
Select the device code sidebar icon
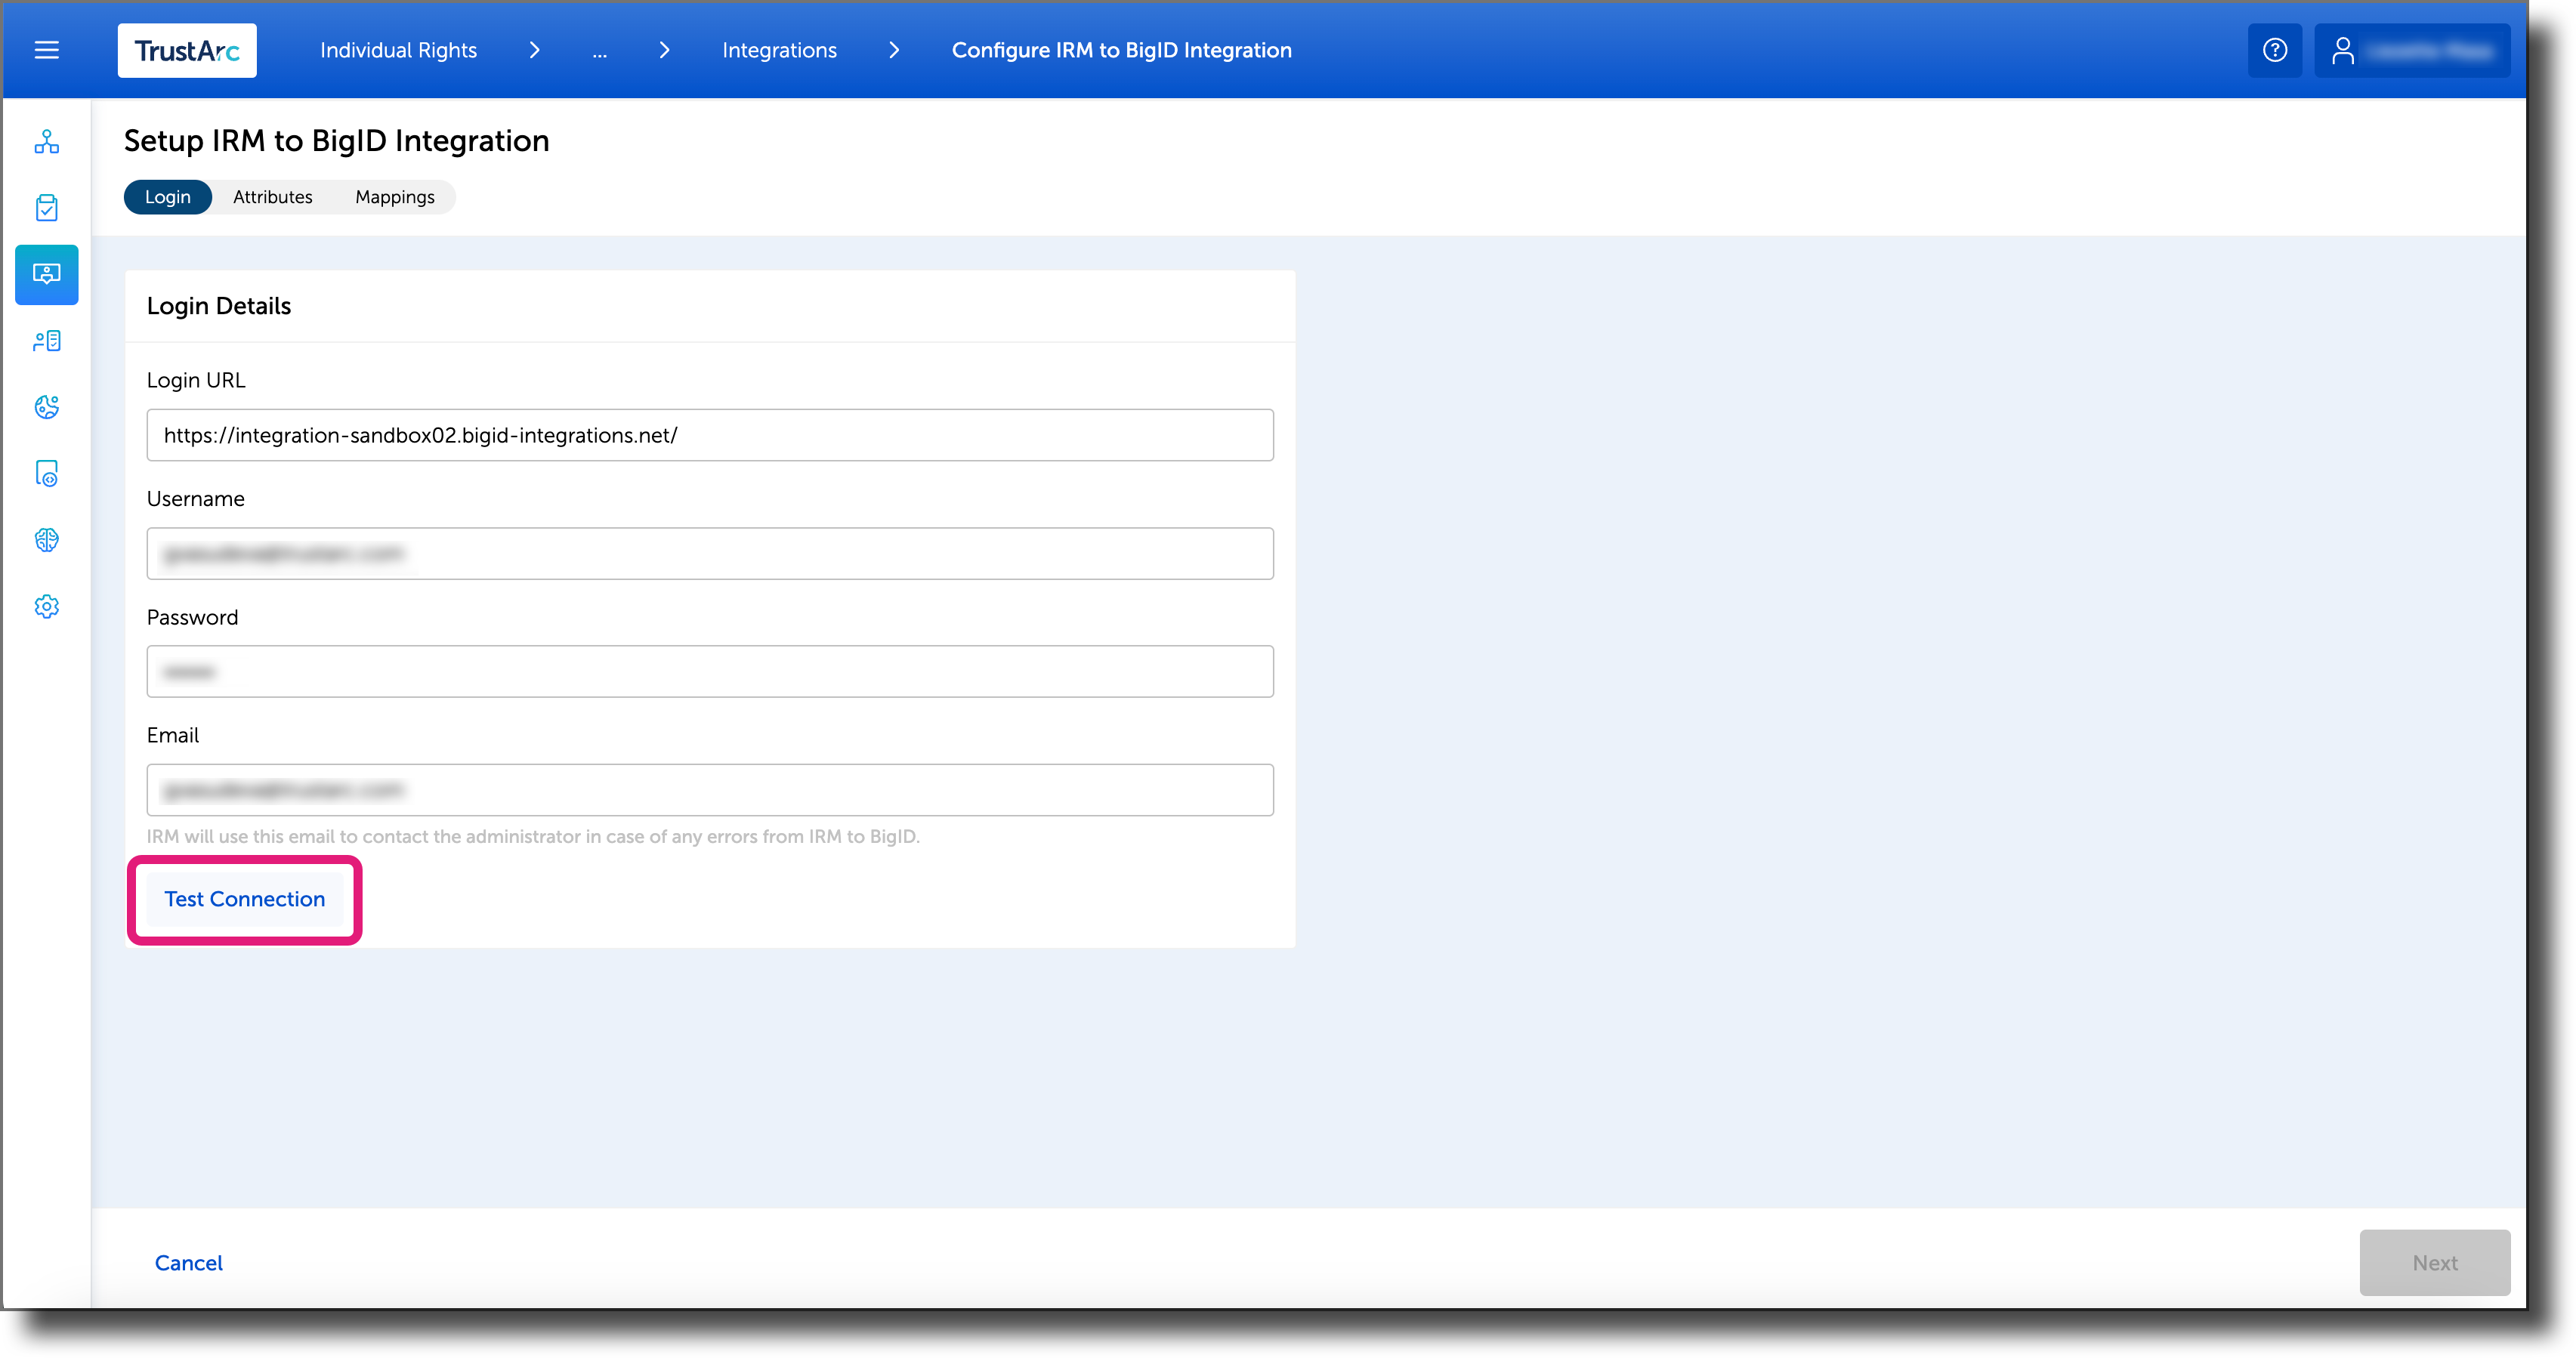tap(46, 474)
